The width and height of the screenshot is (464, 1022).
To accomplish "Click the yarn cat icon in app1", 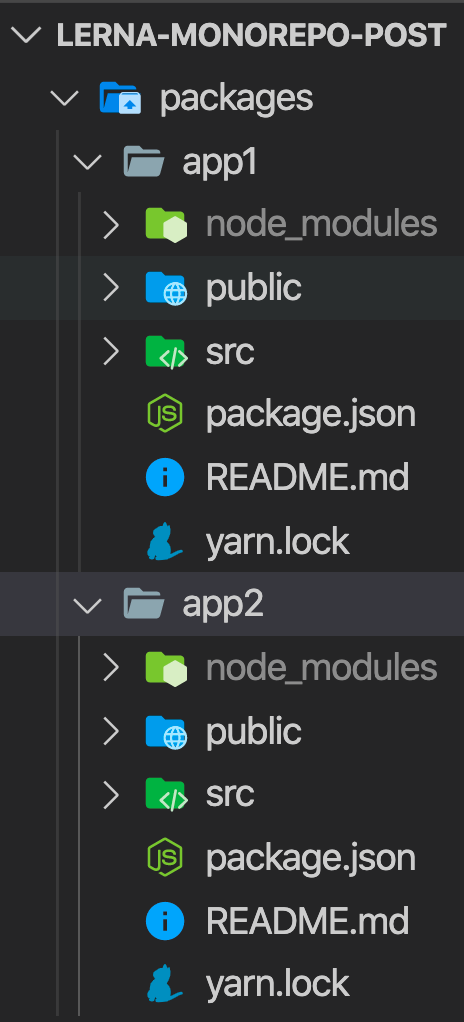I will click(x=164, y=541).
